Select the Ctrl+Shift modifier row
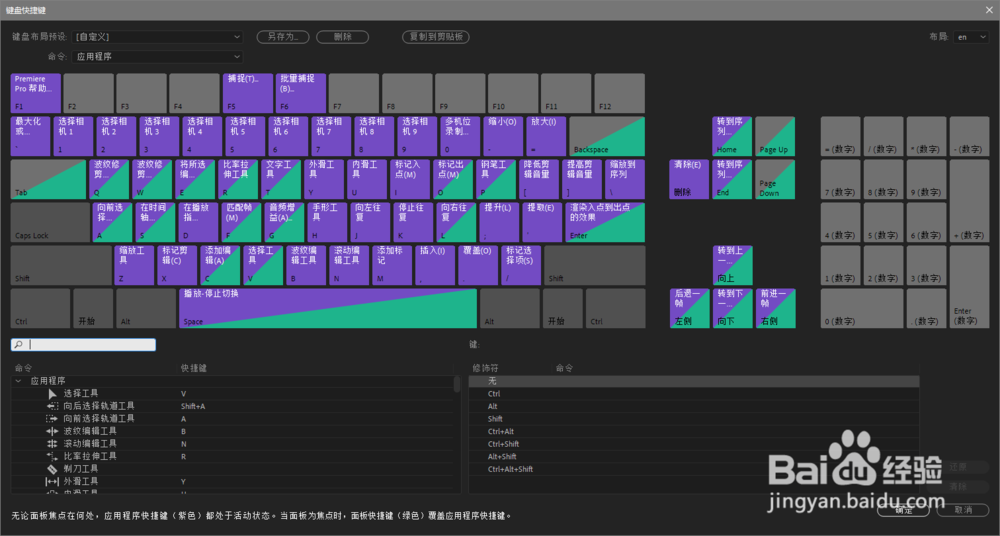The width and height of the screenshot is (1000, 536). [x=694, y=443]
